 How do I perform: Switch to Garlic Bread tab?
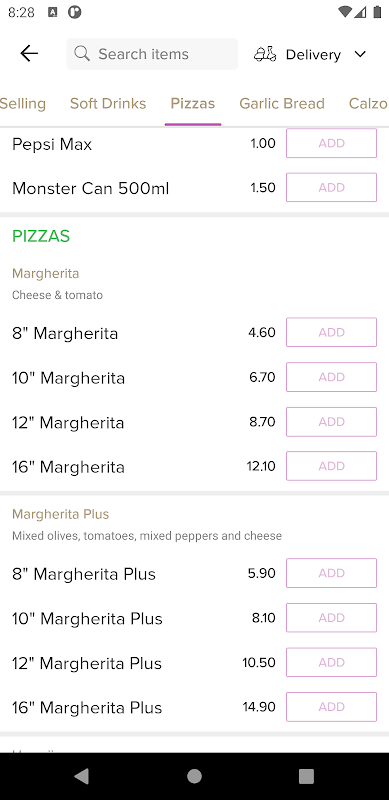[x=282, y=104]
